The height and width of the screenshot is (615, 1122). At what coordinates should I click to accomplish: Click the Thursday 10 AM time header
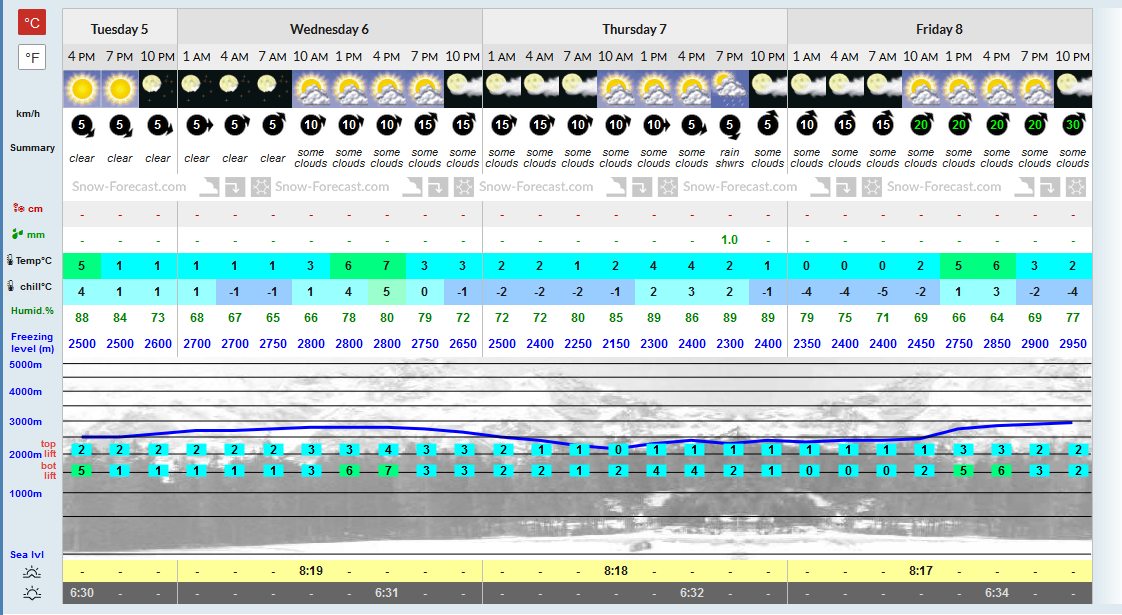615,57
